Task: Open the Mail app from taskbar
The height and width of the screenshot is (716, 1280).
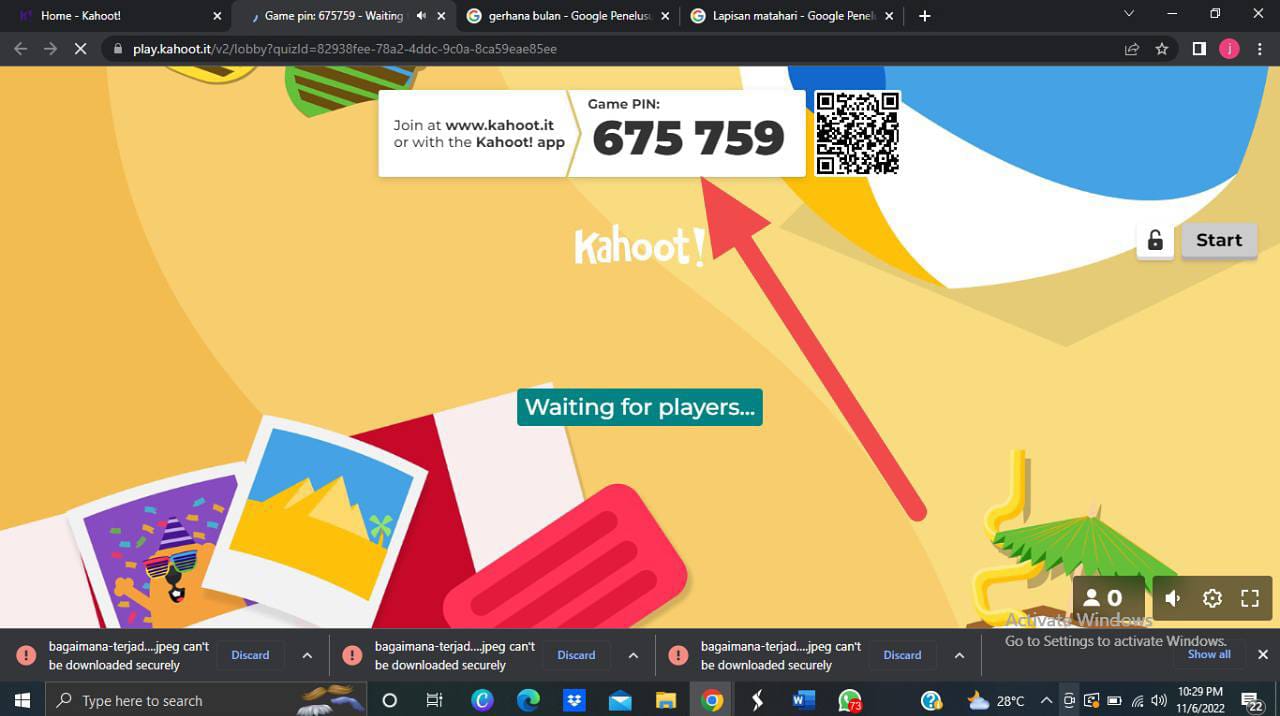Action: pos(620,700)
